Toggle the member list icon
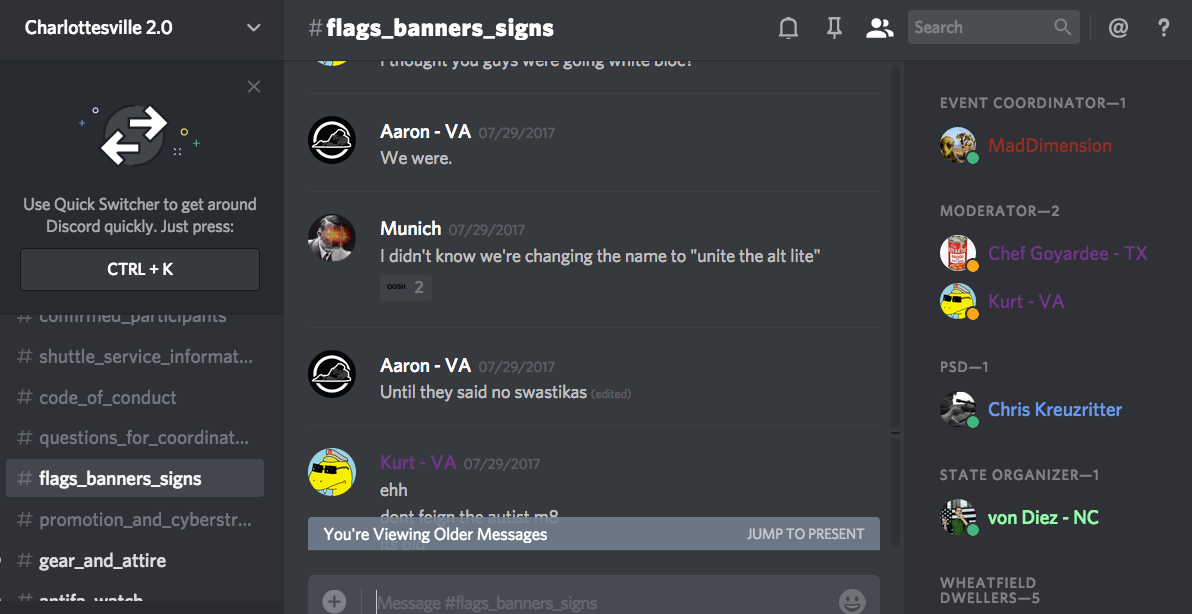The height and width of the screenshot is (614, 1192). click(x=880, y=28)
